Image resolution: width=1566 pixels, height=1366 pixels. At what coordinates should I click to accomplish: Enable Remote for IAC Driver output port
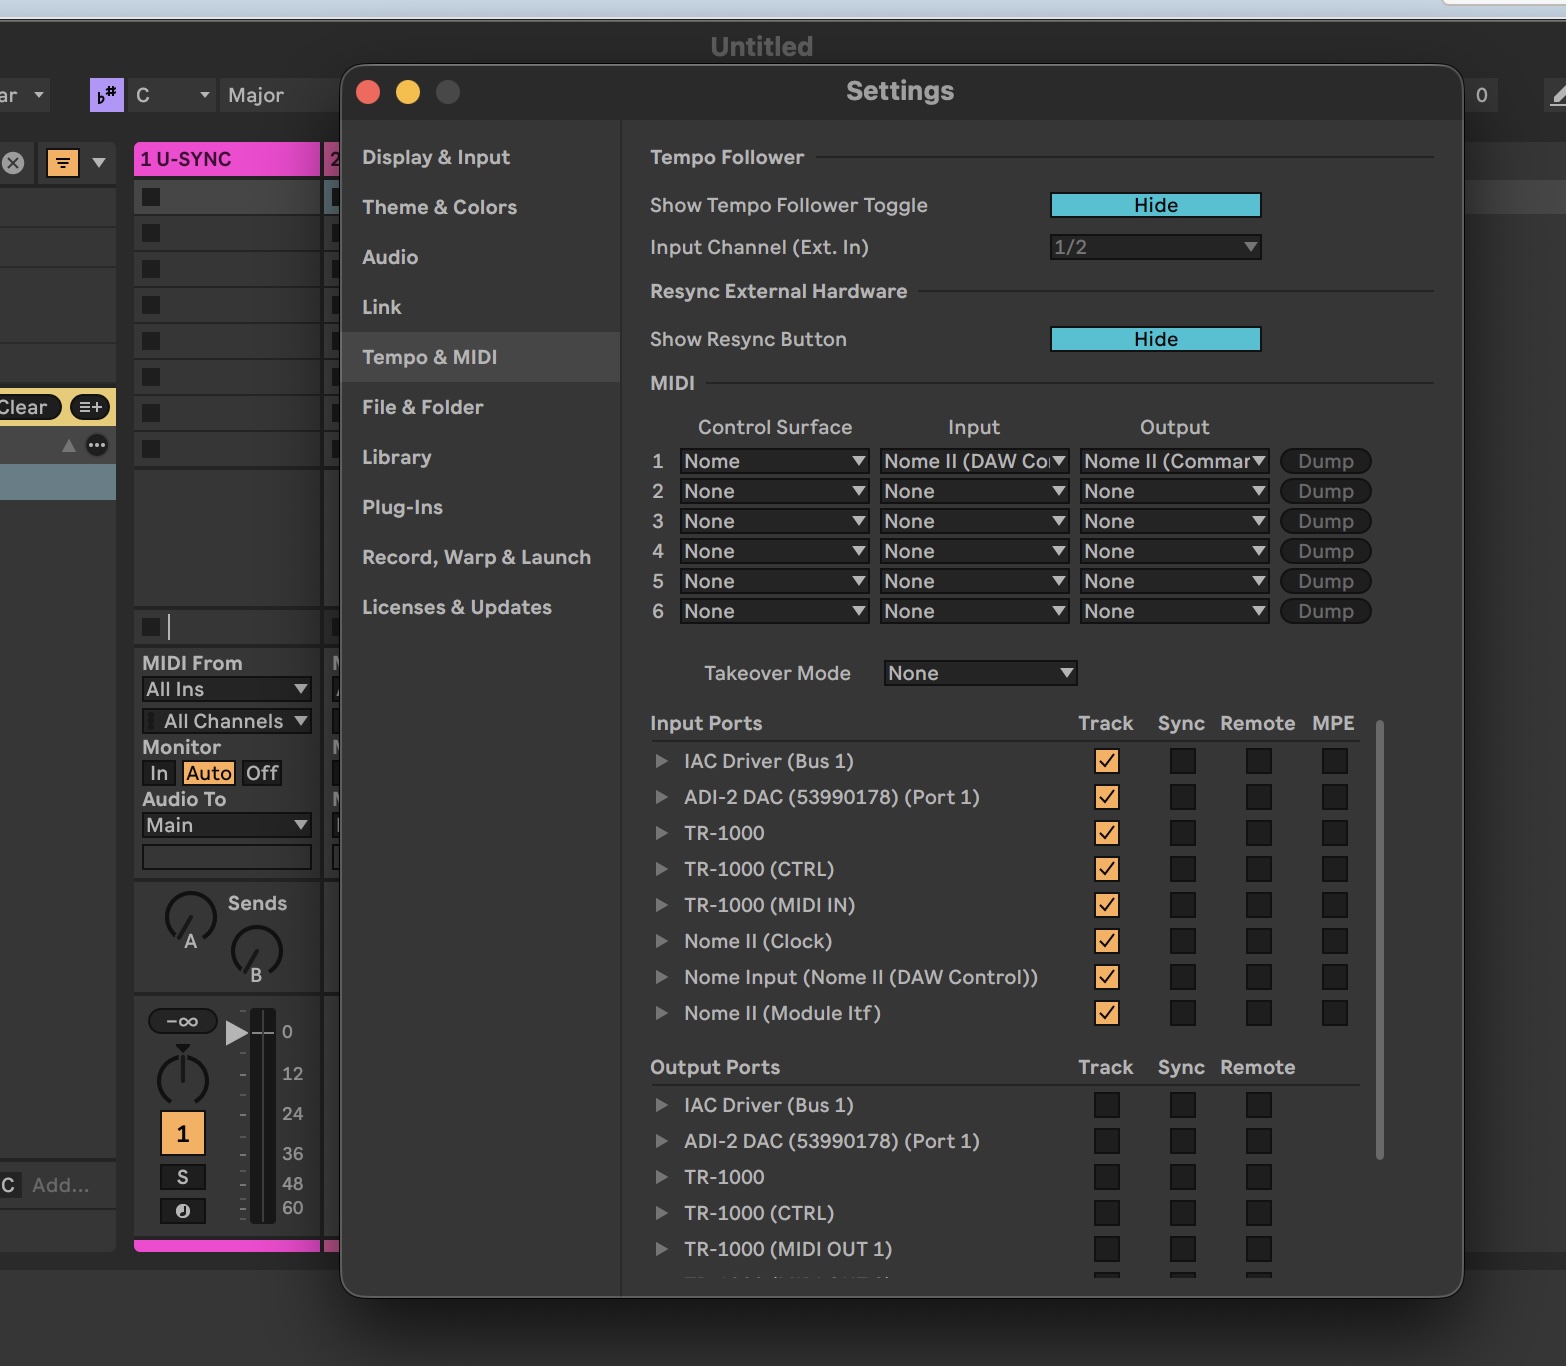pyautogui.click(x=1258, y=1105)
